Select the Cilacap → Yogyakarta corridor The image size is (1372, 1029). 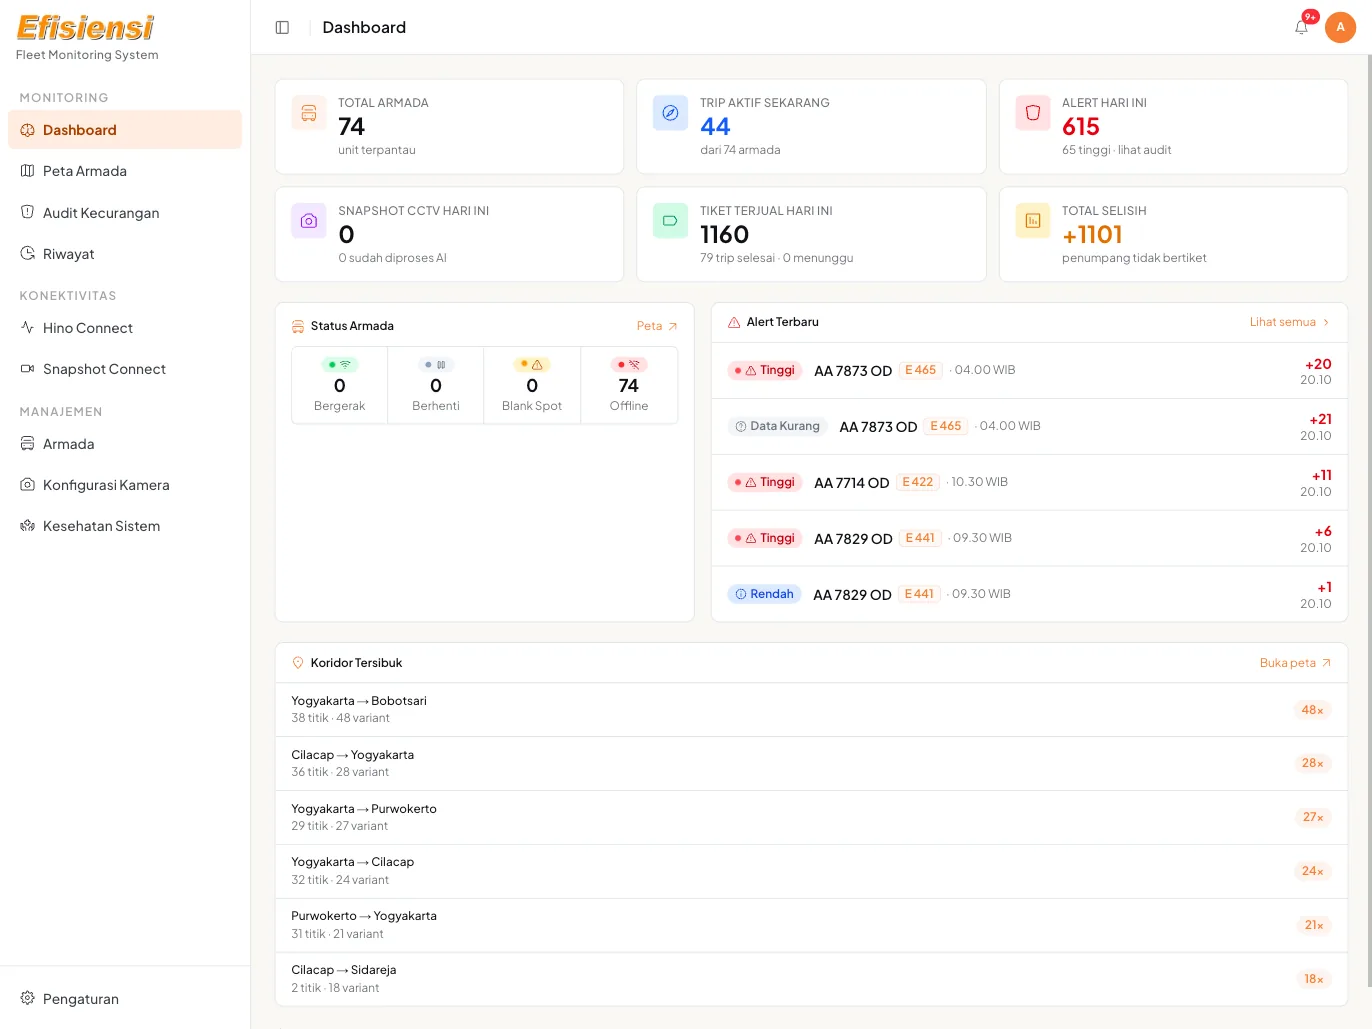tap(811, 764)
